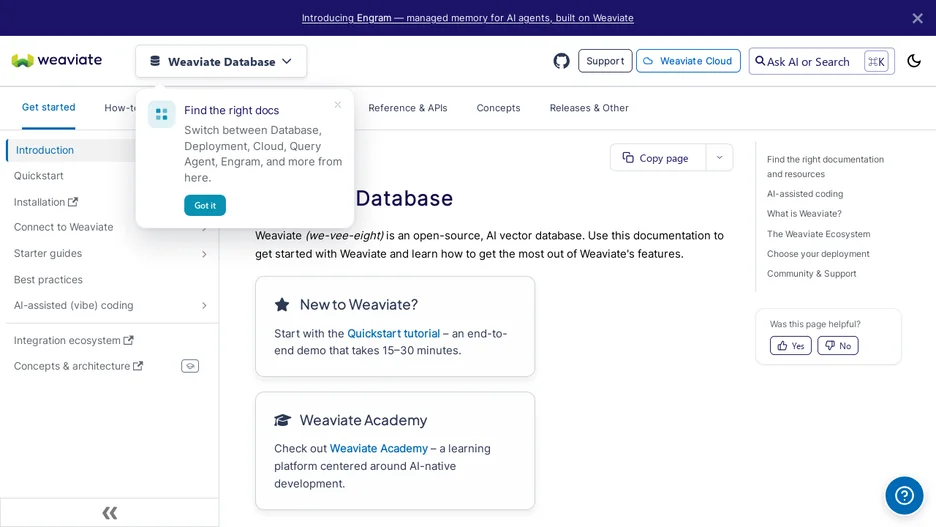
Task: Switch to the Concepts tab
Action: tap(498, 108)
